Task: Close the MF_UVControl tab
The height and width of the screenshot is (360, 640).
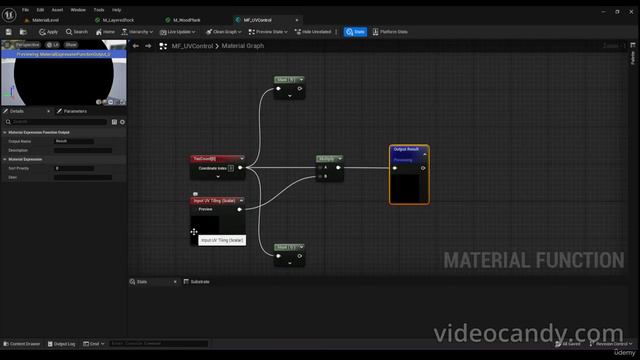Action: tap(297, 20)
